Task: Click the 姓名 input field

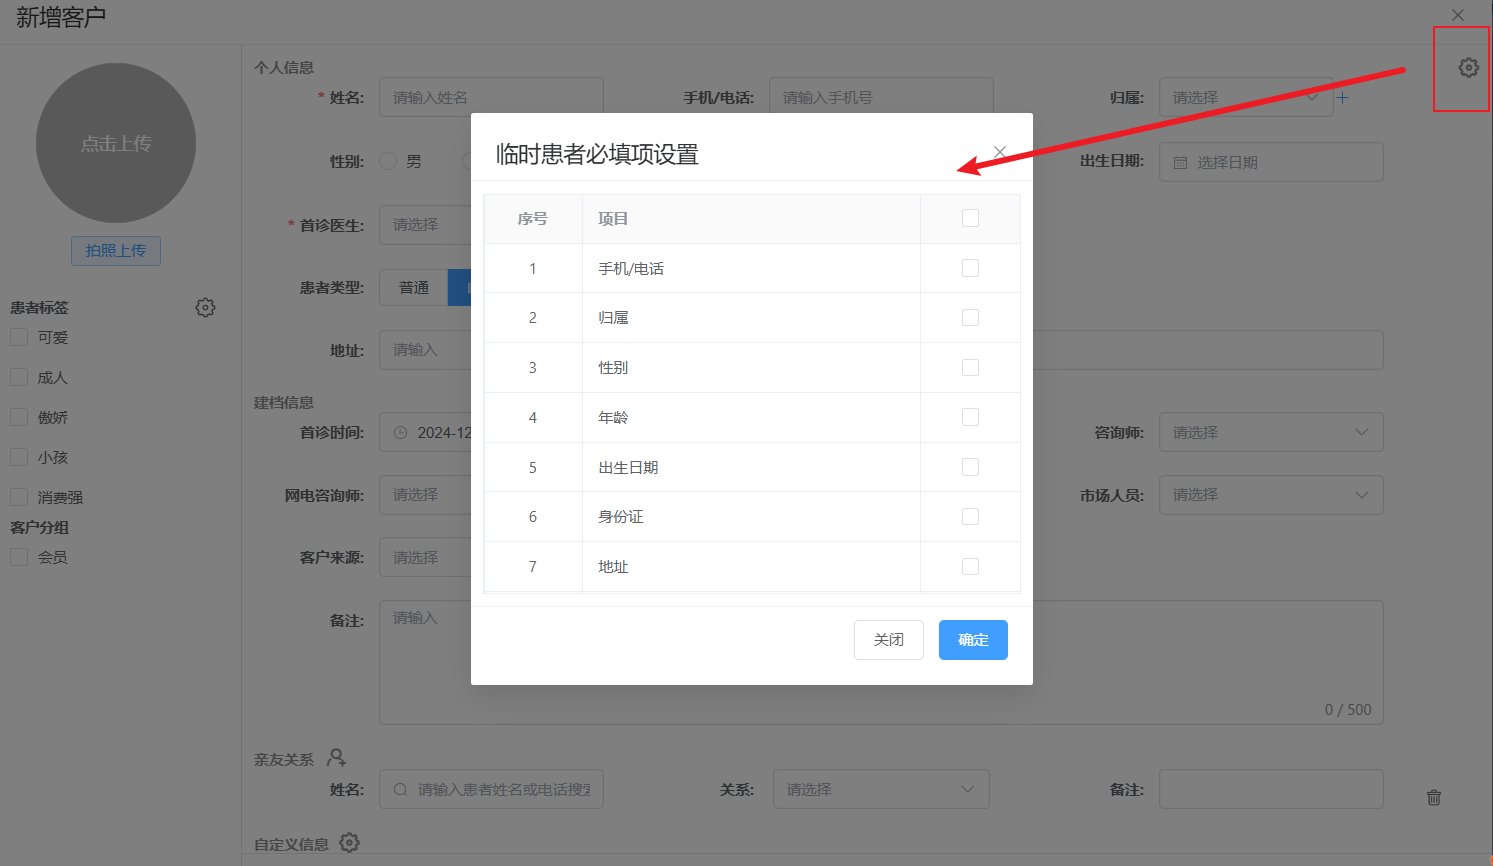Action: point(491,98)
